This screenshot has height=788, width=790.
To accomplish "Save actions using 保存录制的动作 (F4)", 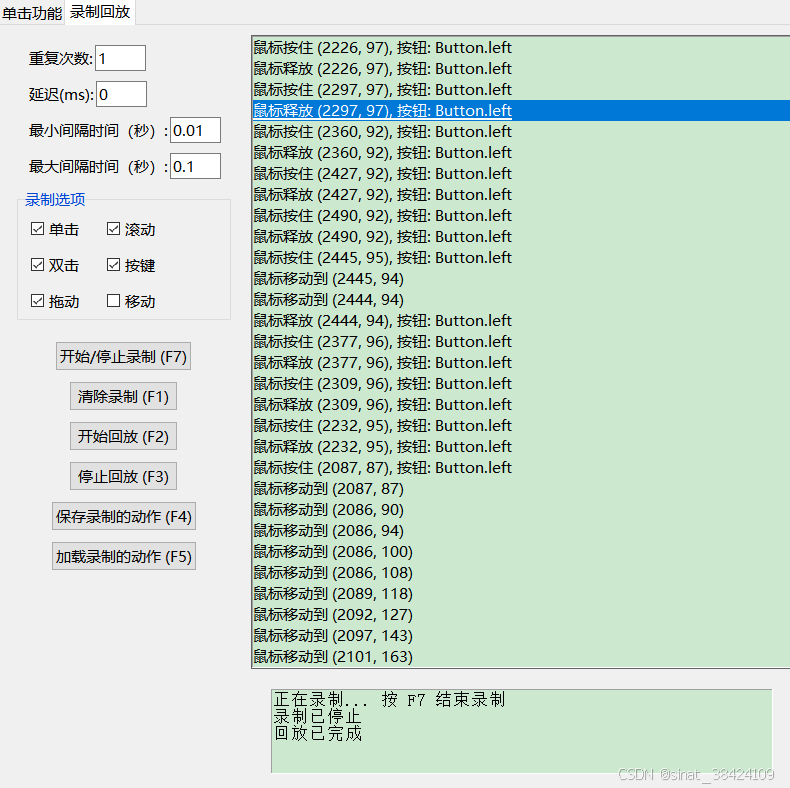I will [124, 516].
